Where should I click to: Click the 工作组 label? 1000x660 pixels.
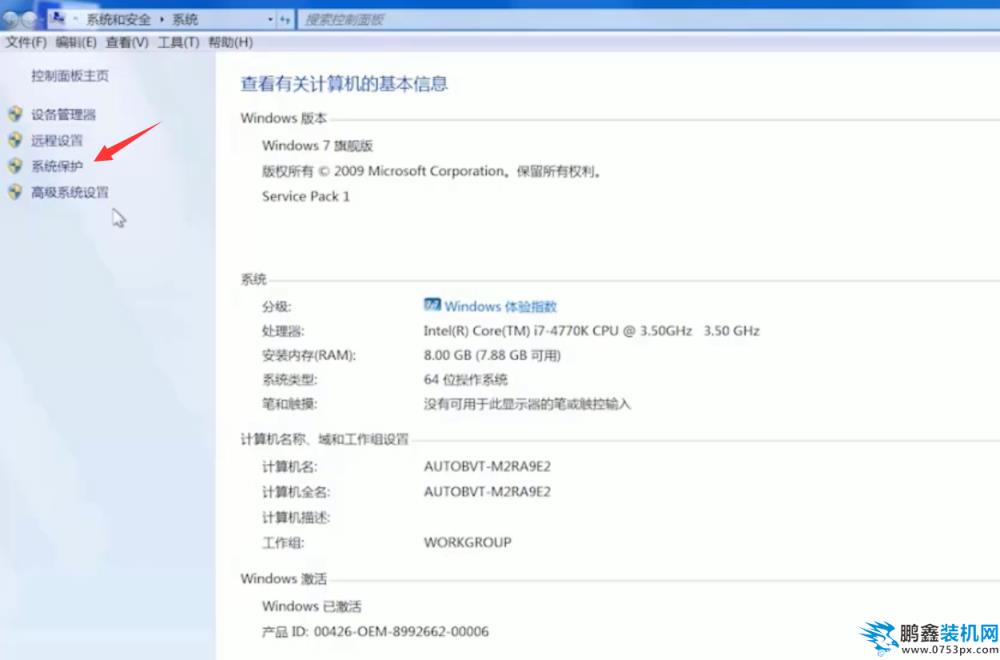pyautogui.click(x=283, y=543)
